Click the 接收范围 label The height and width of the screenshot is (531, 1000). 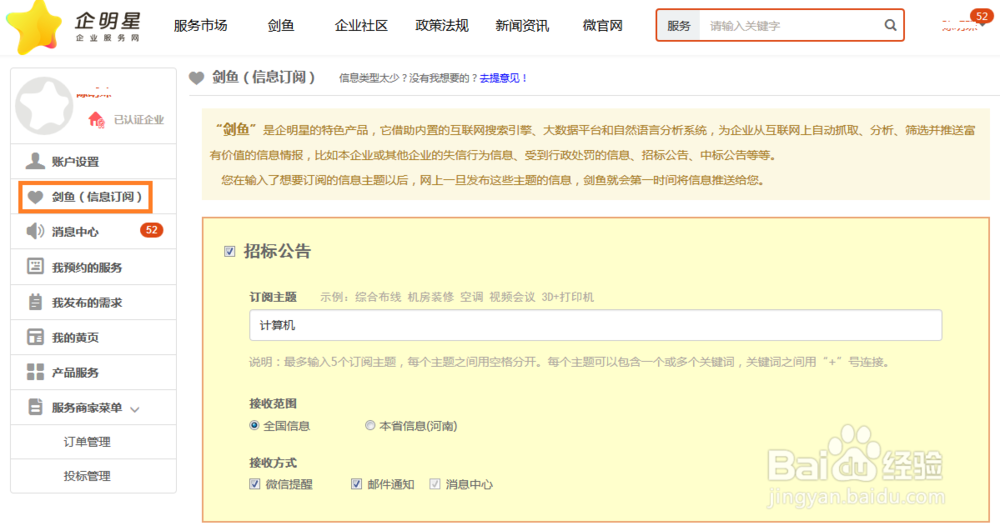[273, 404]
